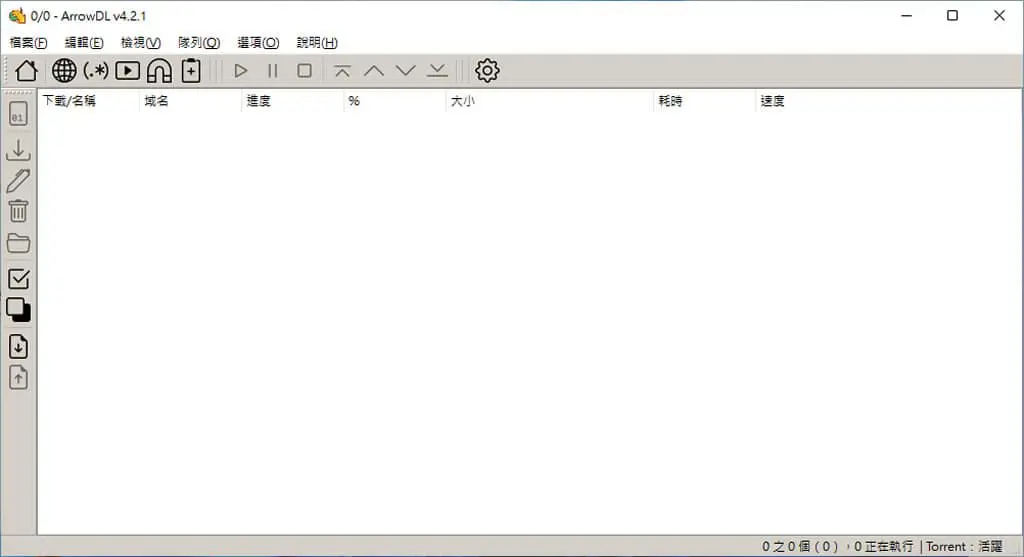The width and height of the screenshot is (1024, 557).
Task: Click the home icon in the toolbar
Action: (27, 71)
